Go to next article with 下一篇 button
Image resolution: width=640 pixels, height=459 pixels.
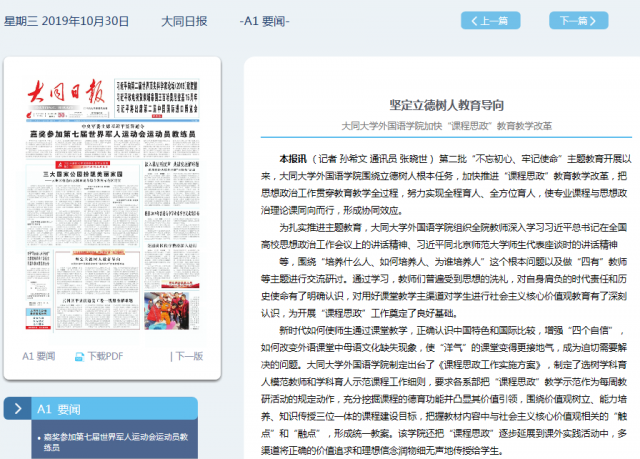pyautogui.click(x=578, y=20)
